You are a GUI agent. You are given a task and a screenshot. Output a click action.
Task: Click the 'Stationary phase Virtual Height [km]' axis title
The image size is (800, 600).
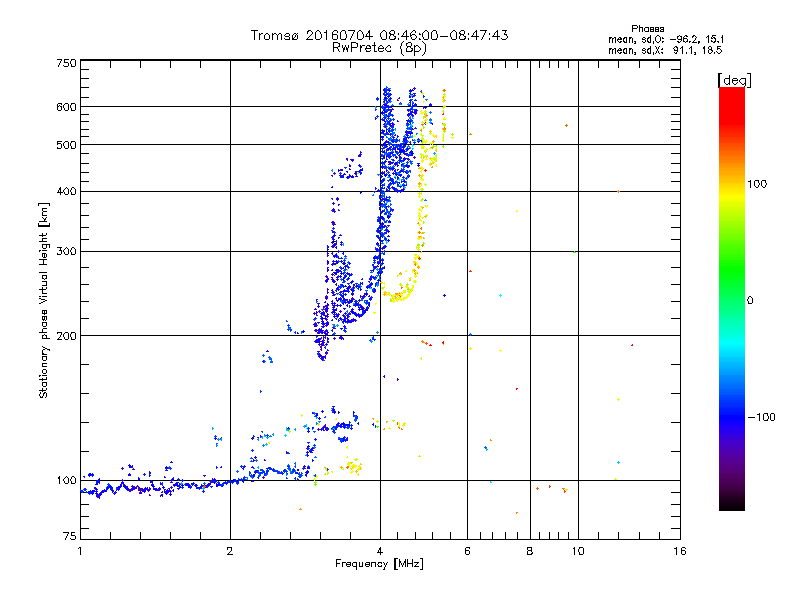[x=44, y=301]
